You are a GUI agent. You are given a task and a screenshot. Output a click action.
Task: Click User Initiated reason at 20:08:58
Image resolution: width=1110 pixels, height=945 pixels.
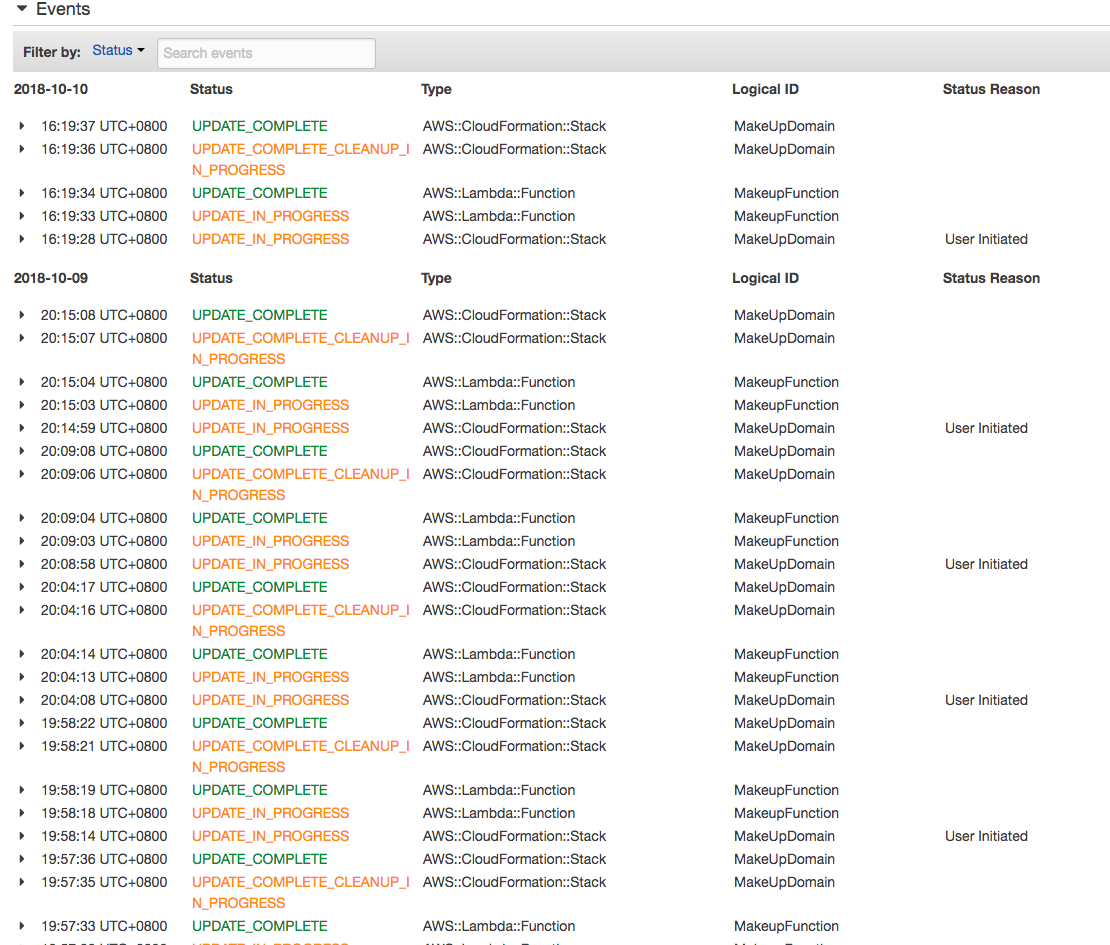click(986, 564)
